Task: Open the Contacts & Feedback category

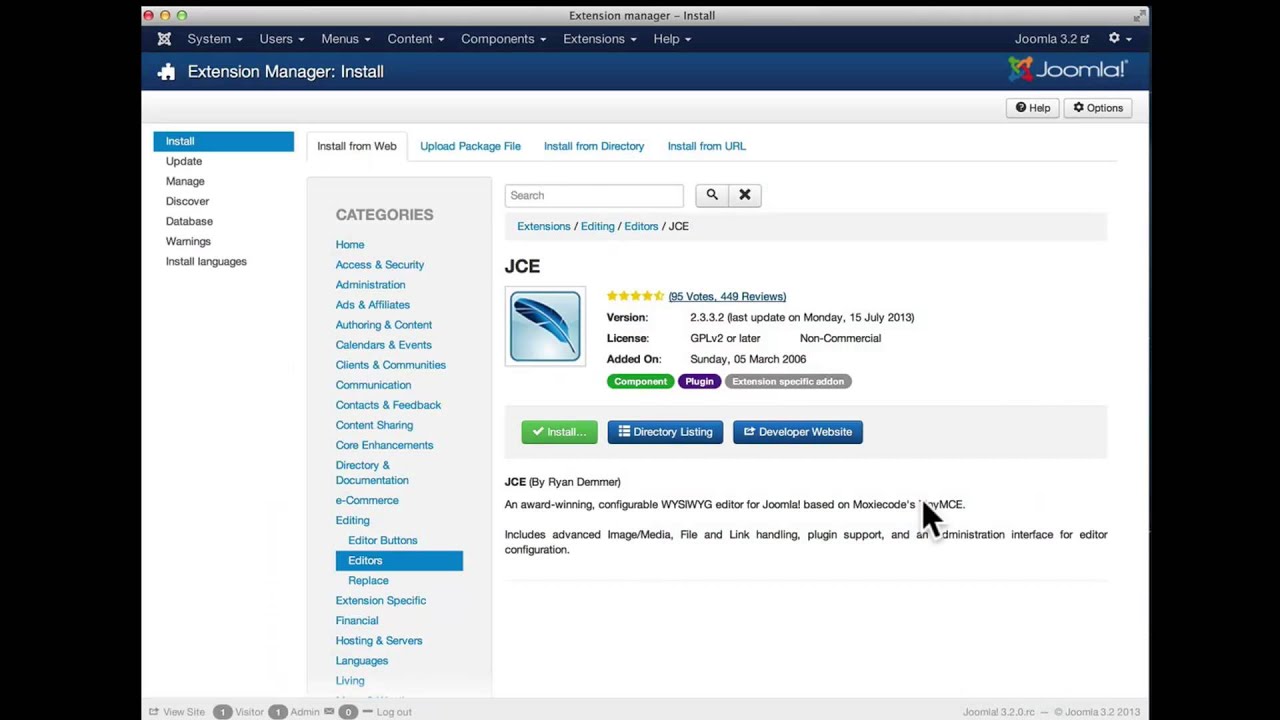Action: pyautogui.click(x=388, y=404)
